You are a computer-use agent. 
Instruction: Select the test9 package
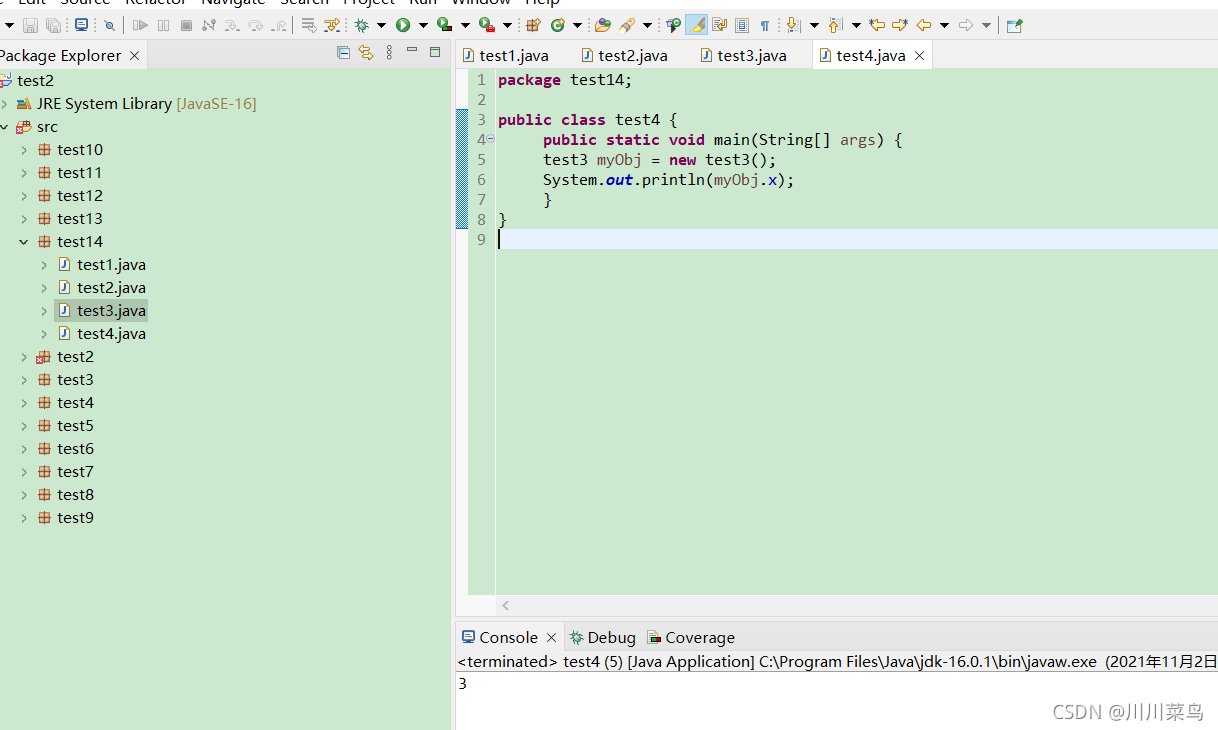click(x=65, y=518)
